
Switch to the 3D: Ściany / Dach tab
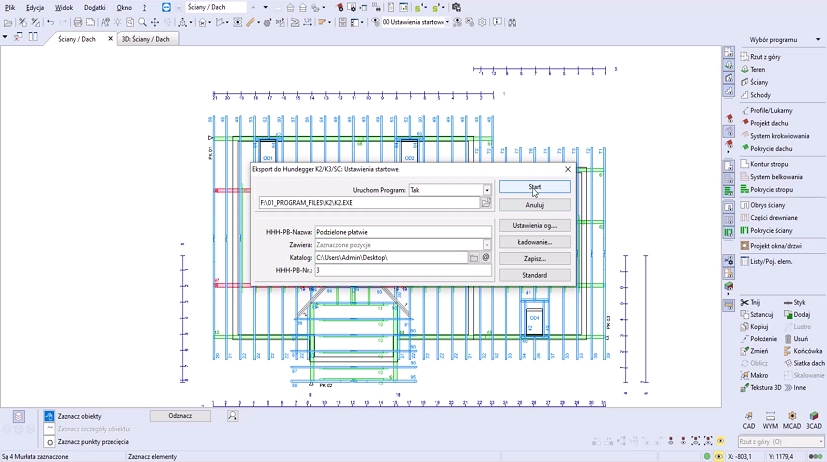coord(146,39)
